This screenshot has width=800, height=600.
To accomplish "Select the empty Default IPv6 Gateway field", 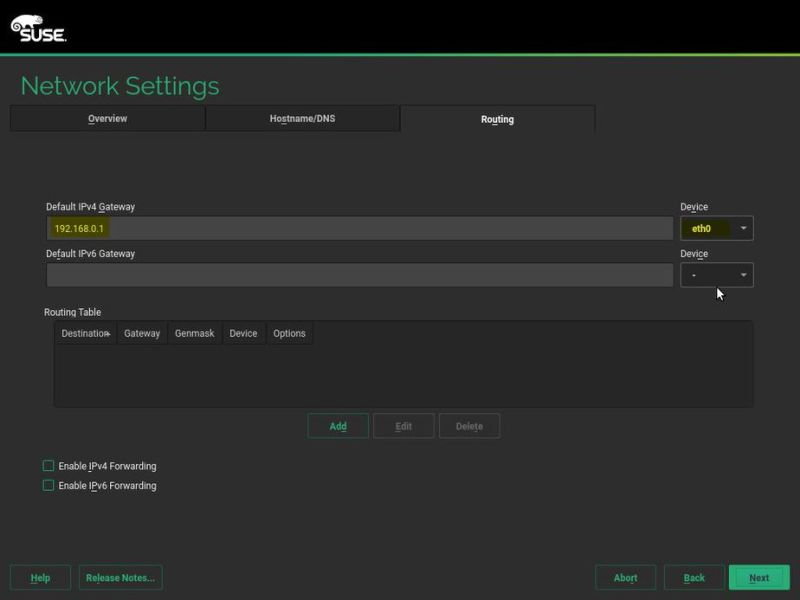I will [360, 274].
